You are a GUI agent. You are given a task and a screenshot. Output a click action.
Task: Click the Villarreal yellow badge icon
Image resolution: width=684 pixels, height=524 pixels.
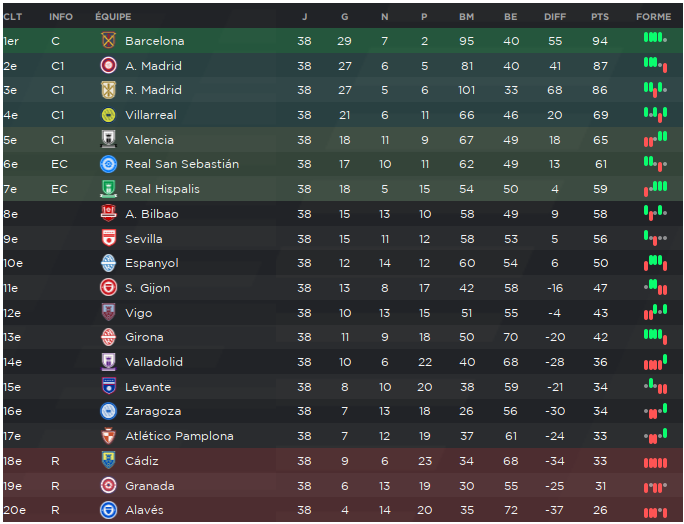point(108,115)
